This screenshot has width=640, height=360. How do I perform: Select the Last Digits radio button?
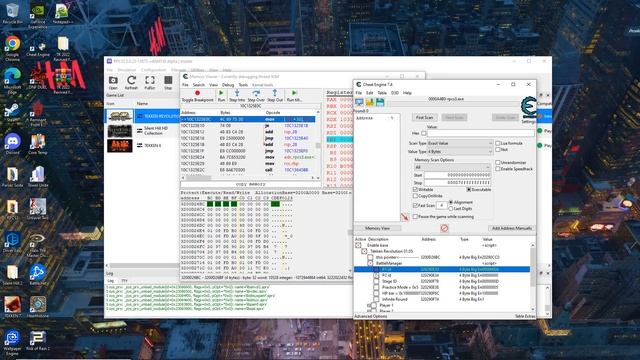point(451,209)
